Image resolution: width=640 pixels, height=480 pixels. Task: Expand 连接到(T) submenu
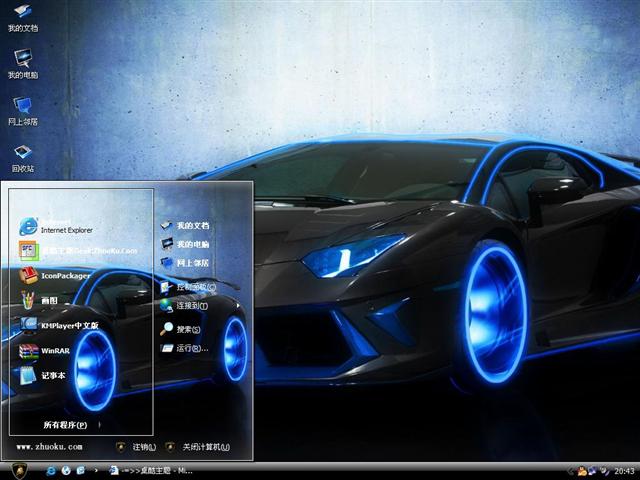200,306
